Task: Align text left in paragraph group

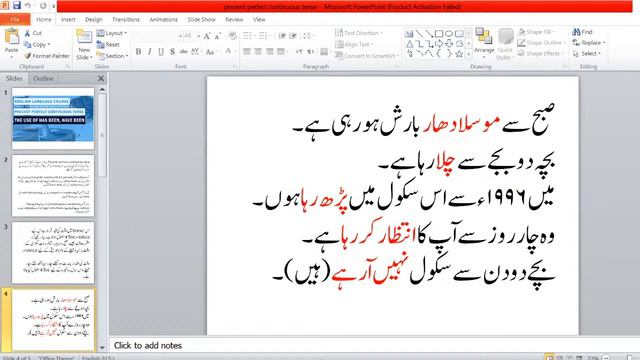Action: [247, 51]
